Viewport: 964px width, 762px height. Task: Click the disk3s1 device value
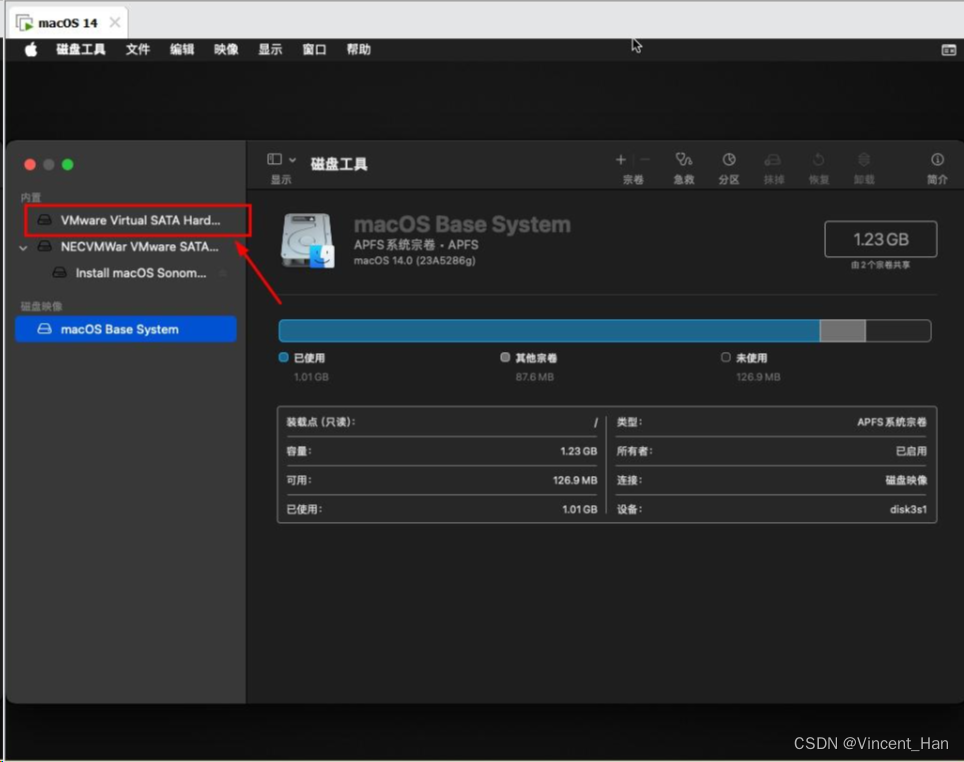908,509
